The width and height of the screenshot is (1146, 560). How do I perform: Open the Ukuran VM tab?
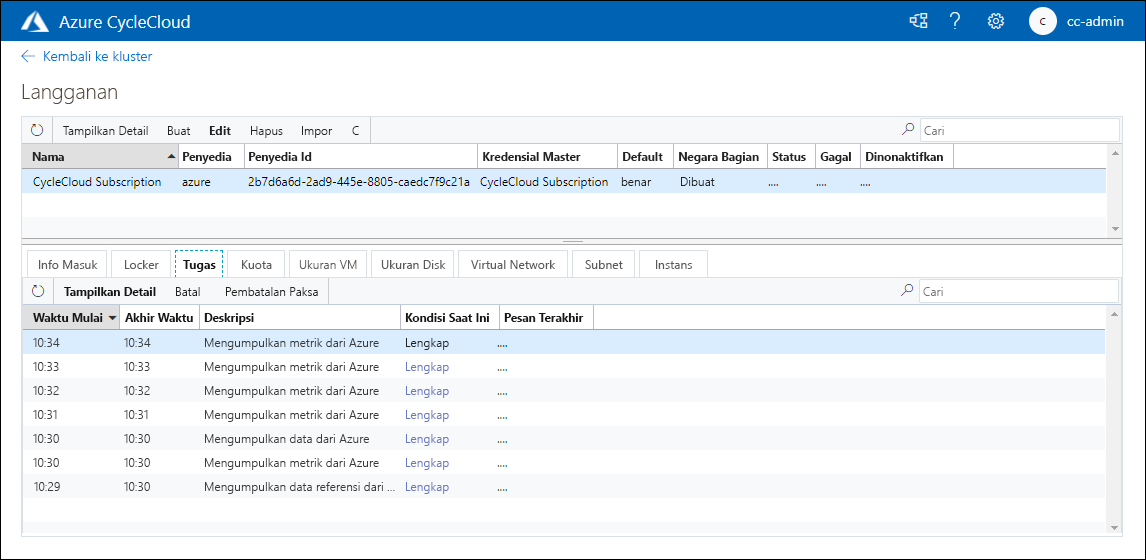327,265
